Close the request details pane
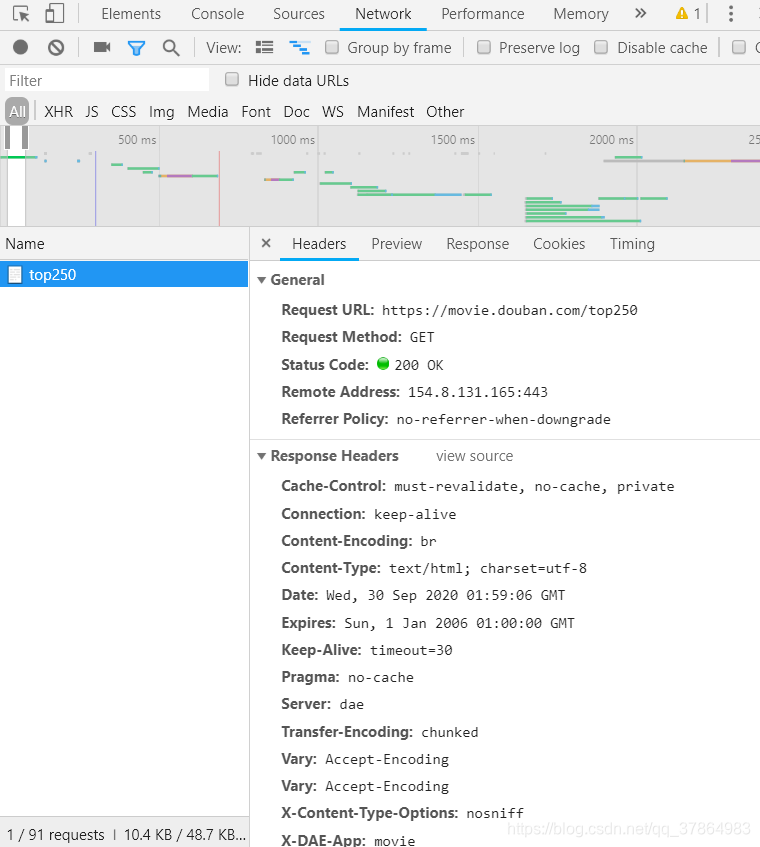 (x=266, y=243)
